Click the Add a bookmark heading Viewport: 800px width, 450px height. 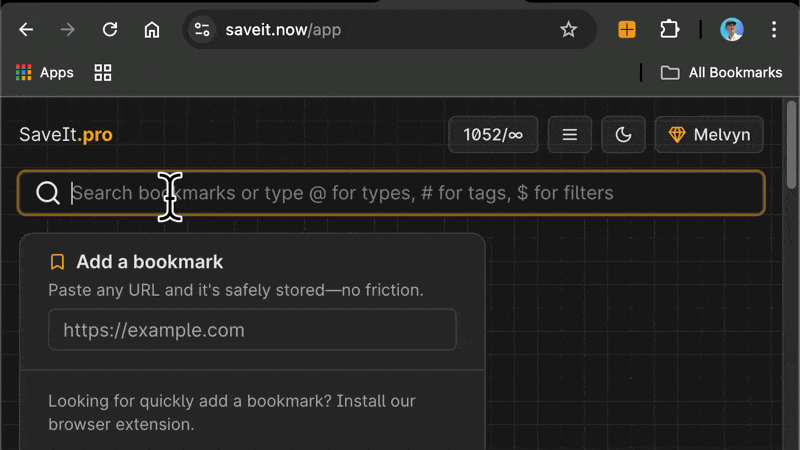click(x=149, y=262)
